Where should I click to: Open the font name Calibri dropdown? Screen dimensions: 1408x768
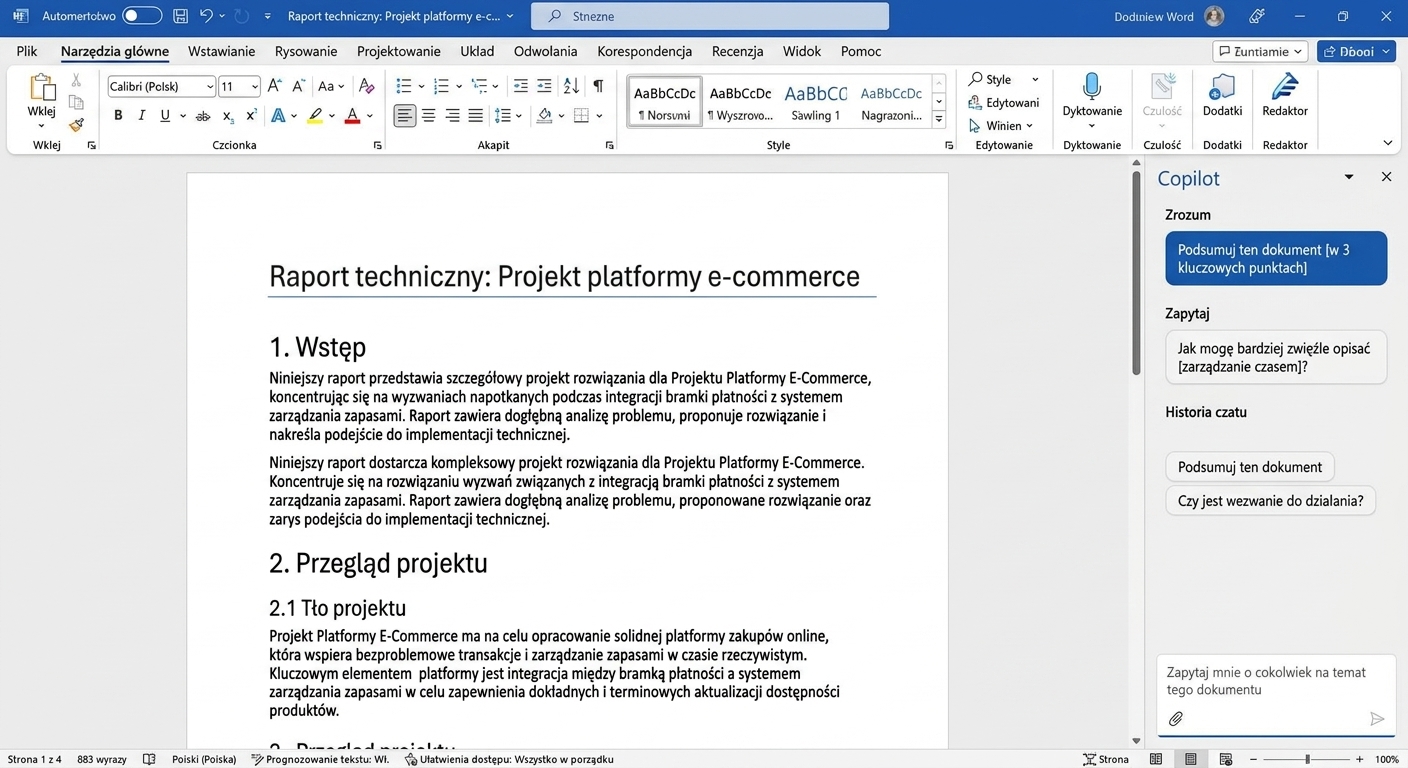[209, 87]
